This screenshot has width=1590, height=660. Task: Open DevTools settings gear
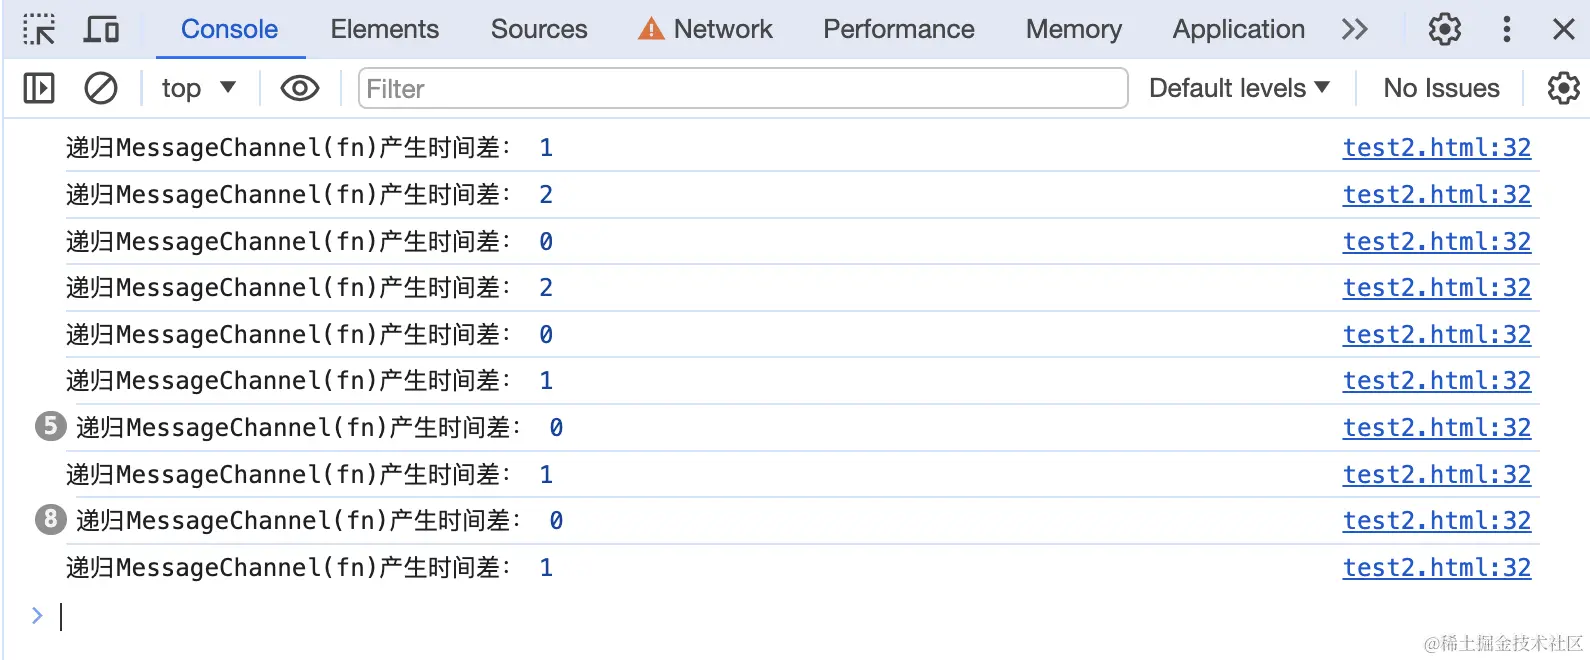point(1444,29)
